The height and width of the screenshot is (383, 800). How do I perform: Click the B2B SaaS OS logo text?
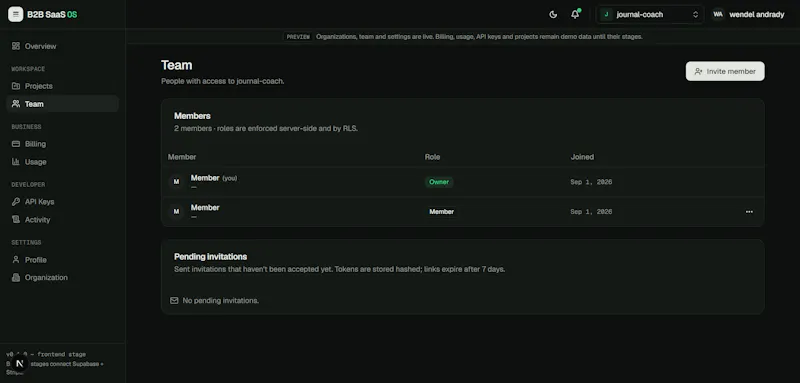(52, 14)
